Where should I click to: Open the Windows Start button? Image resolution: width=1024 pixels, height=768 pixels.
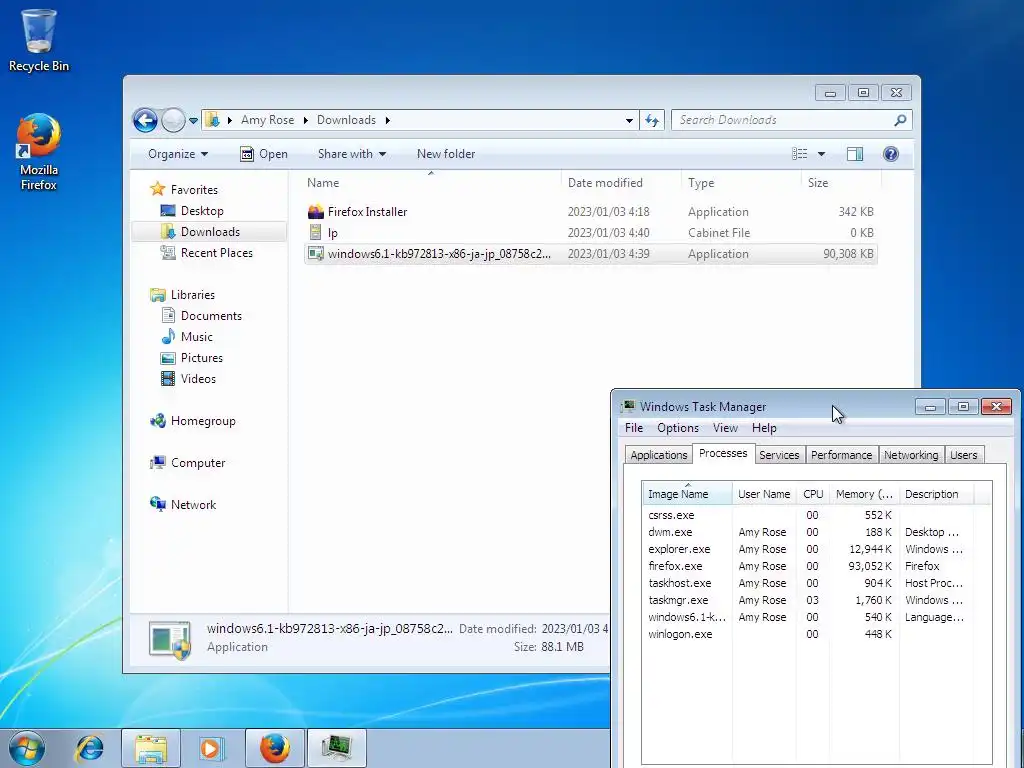pyautogui.click(x=27, y=748)
